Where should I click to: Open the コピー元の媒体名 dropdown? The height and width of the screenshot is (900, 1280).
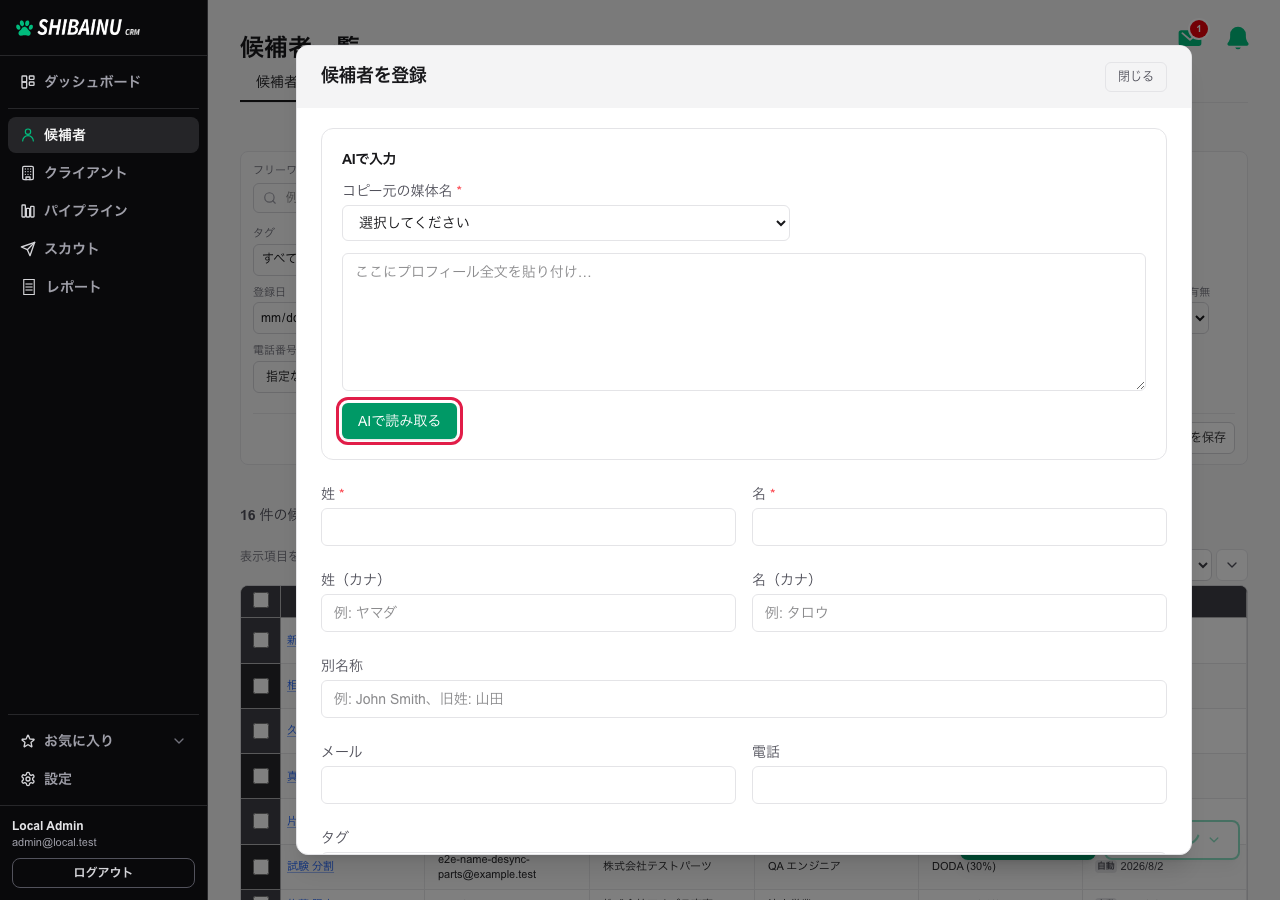[566, 223]
